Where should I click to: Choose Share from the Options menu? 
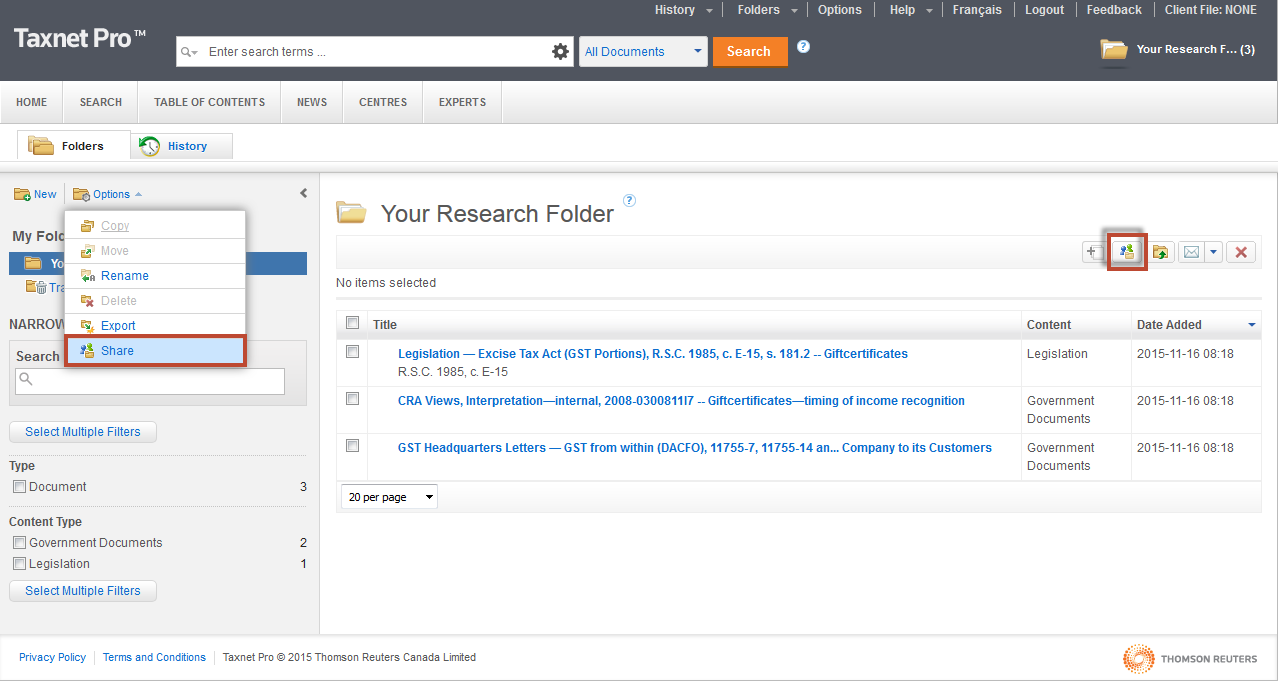point(155,351)
